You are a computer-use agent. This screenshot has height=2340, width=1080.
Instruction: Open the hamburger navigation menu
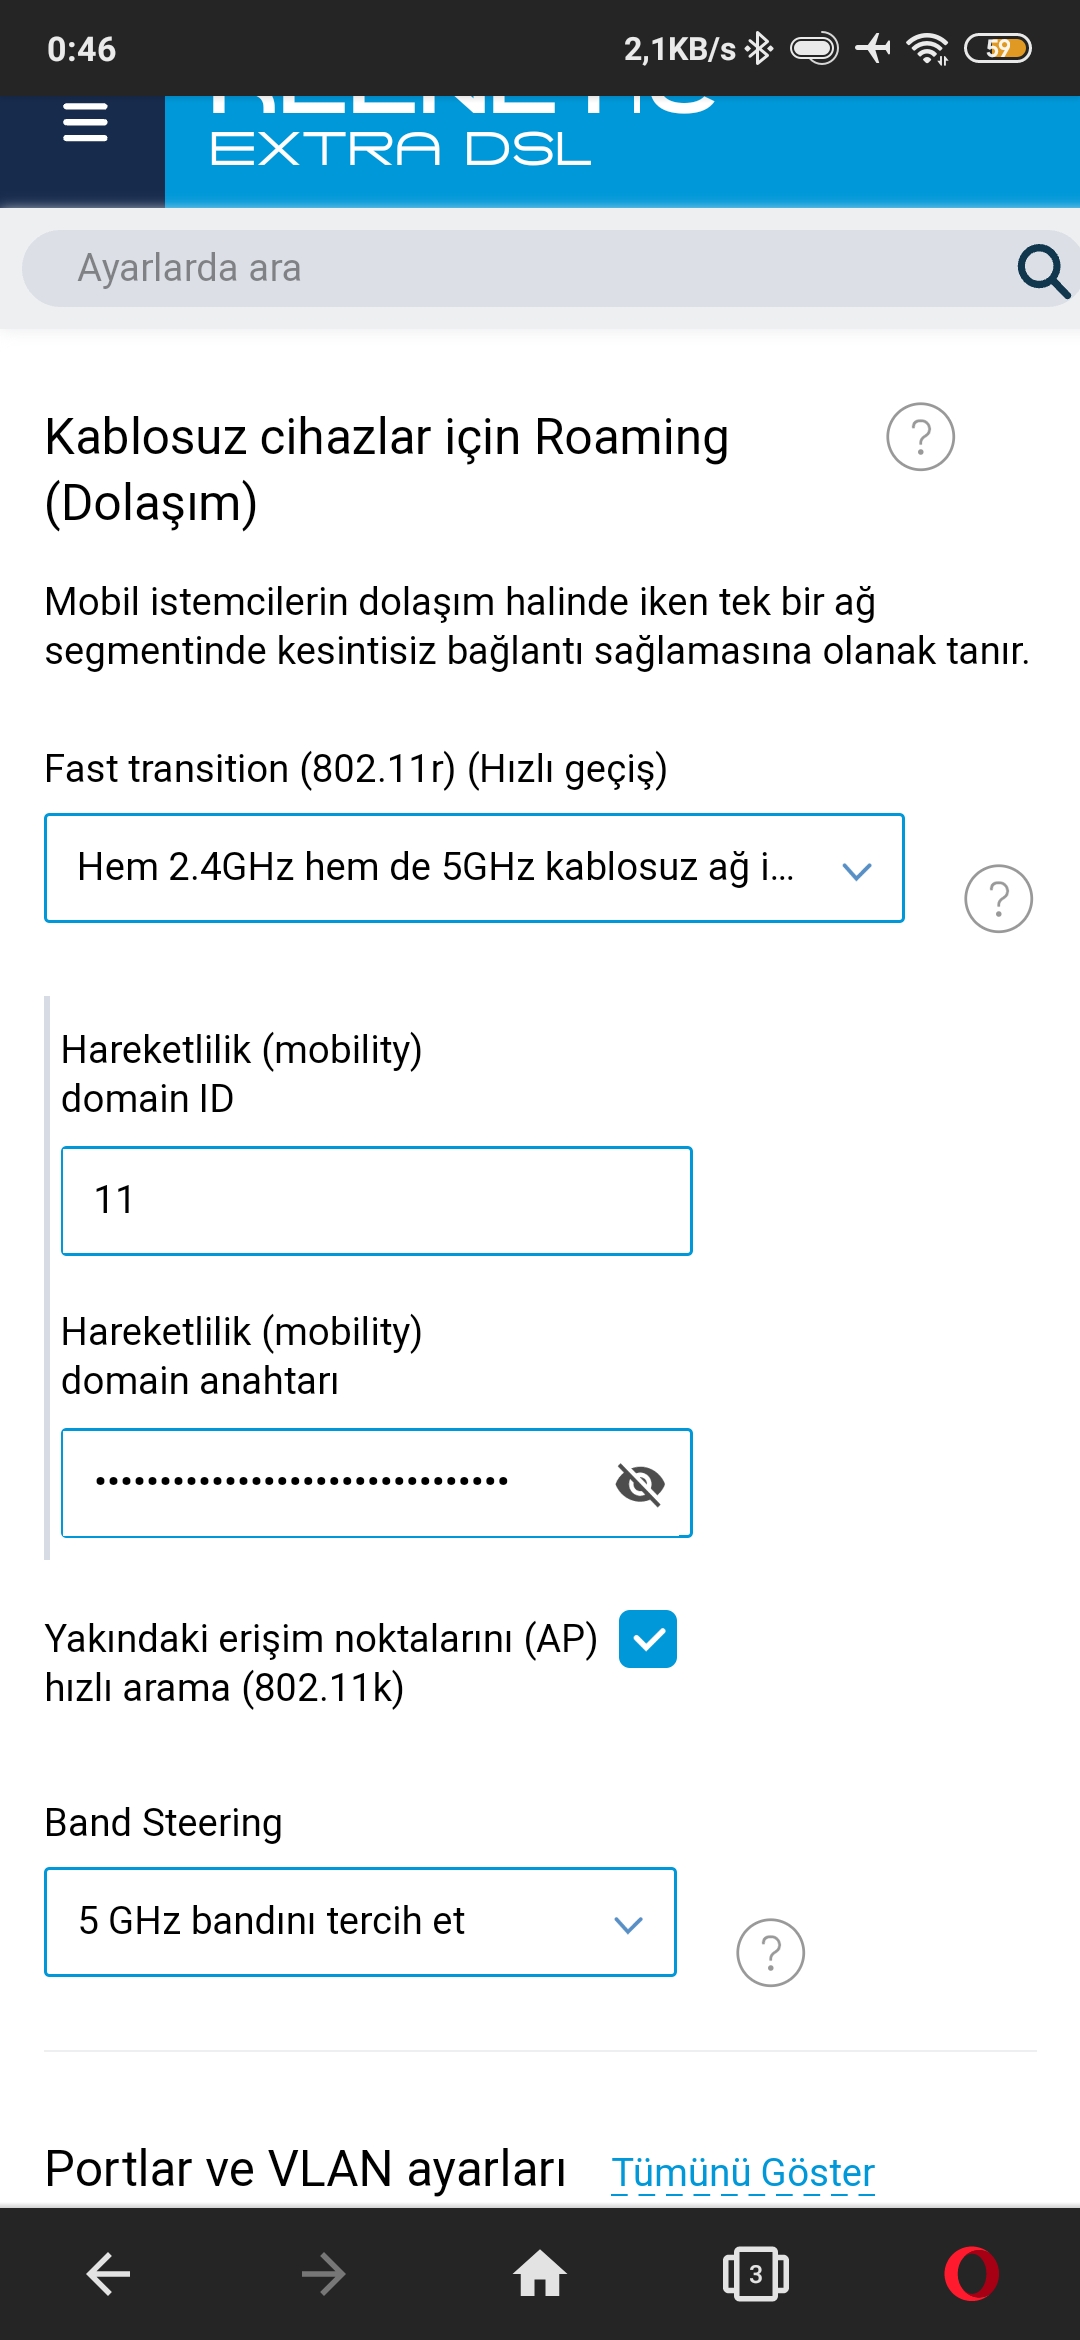[85, 122]
